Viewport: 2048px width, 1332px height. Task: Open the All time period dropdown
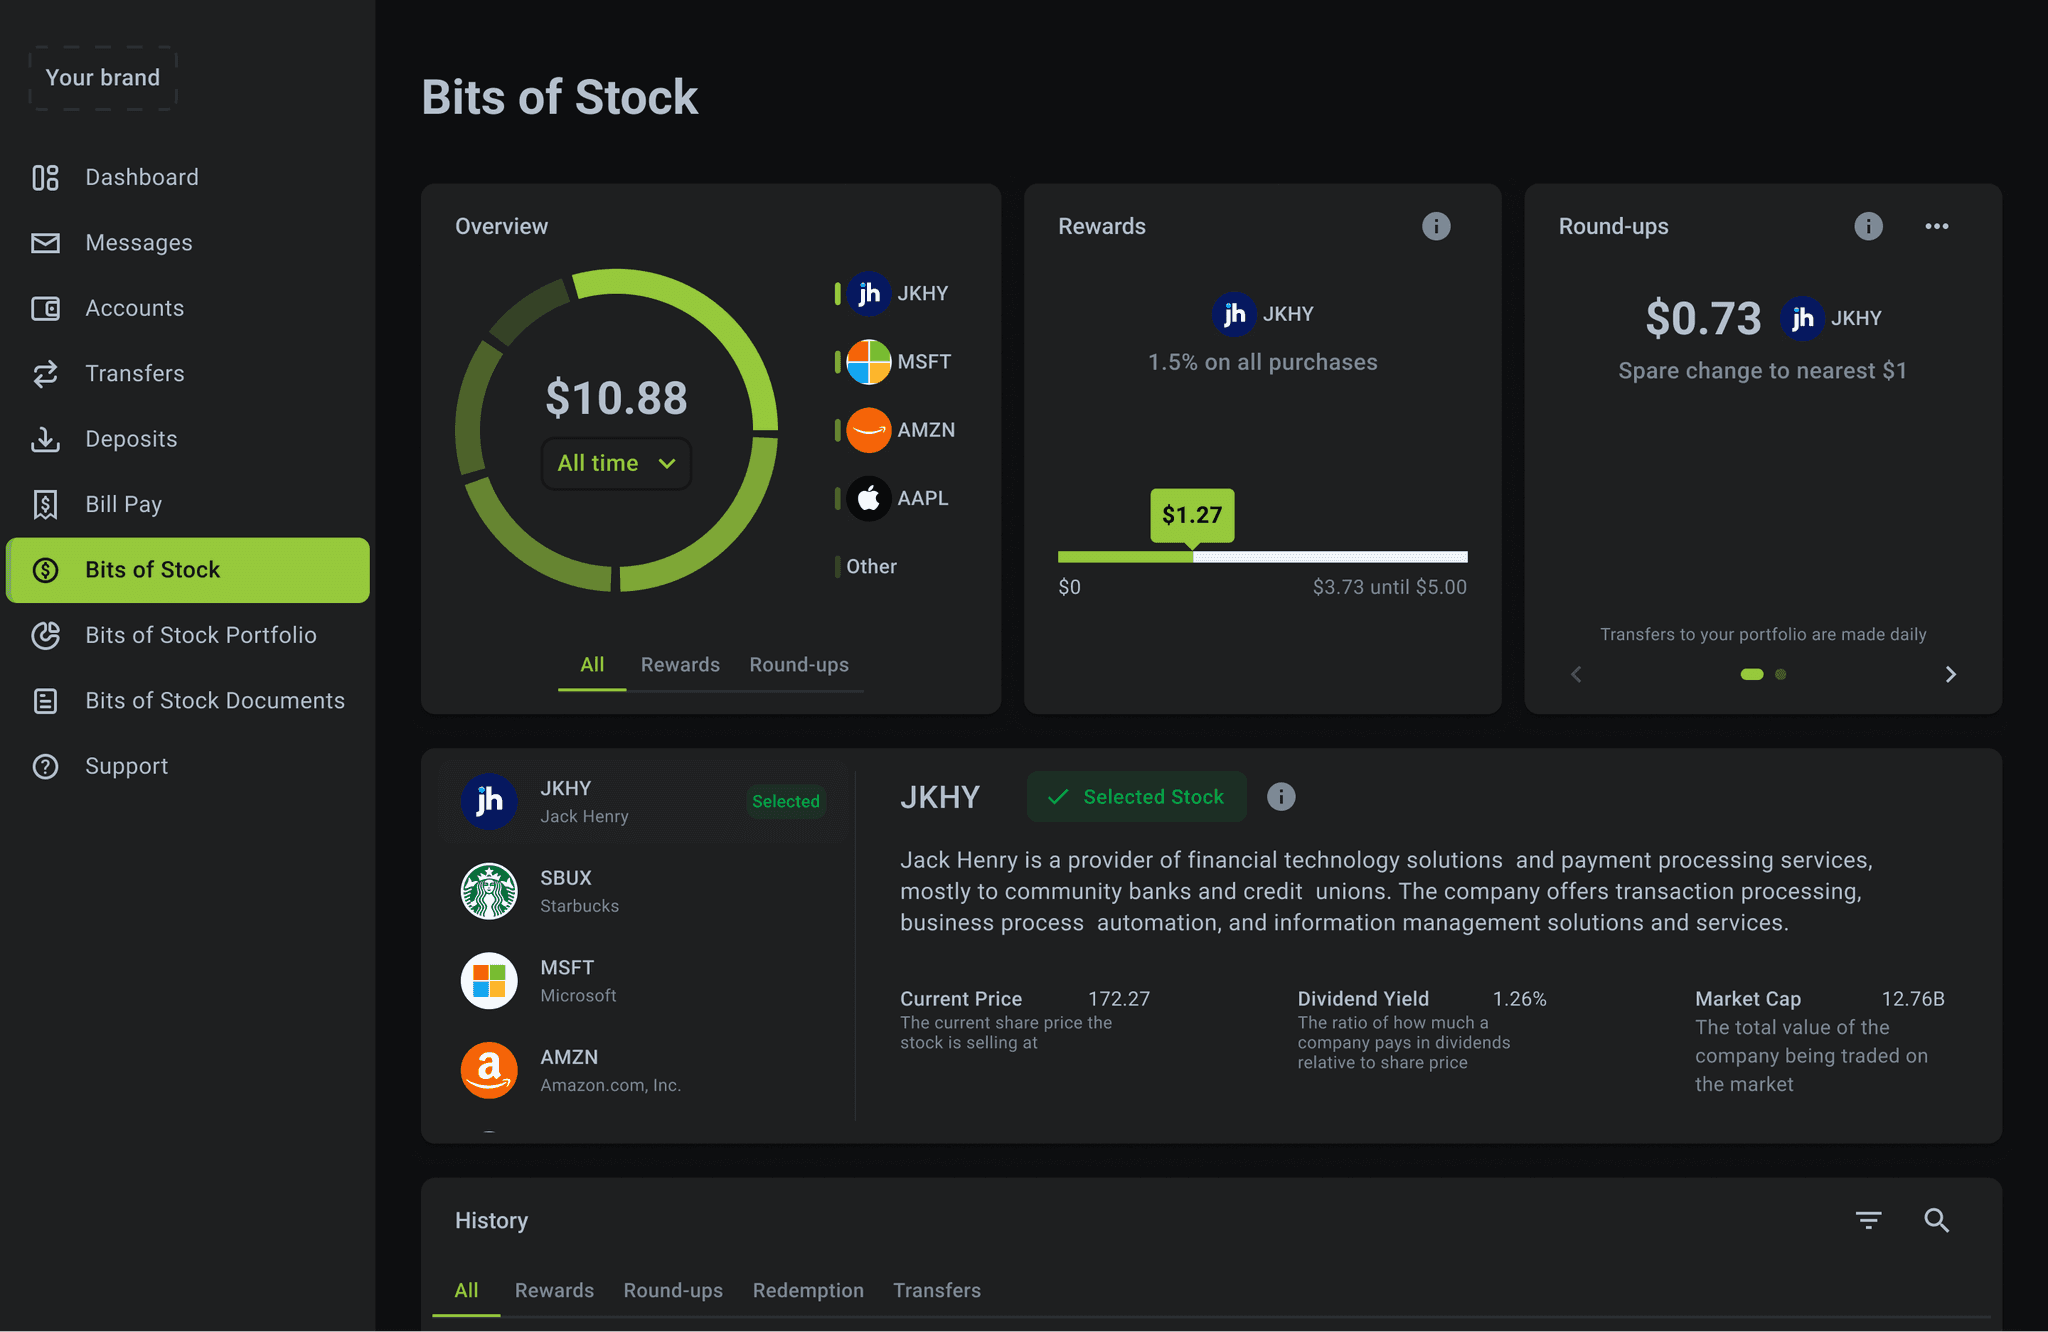pyautogui.click(x=615, y=463)
